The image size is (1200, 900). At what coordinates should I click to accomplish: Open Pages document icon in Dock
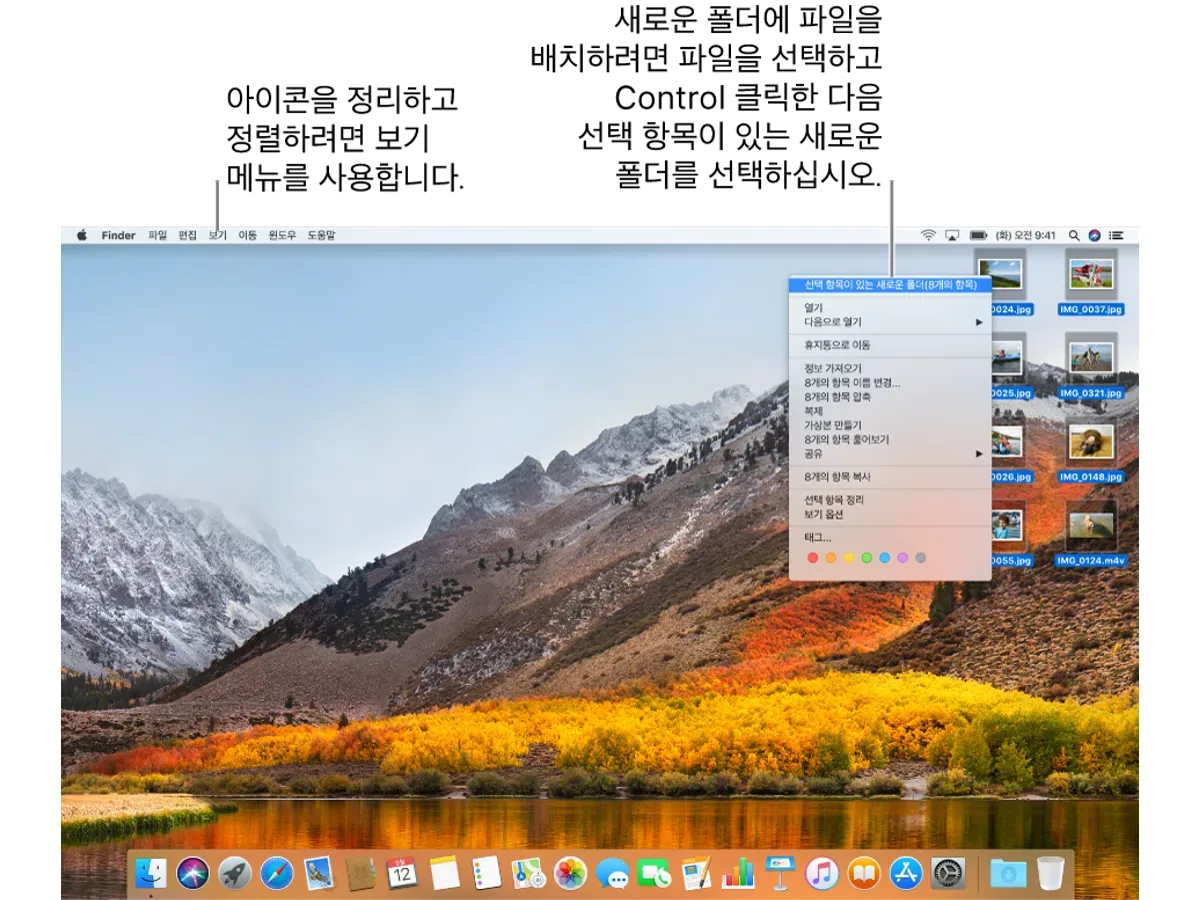click(696, 873)
